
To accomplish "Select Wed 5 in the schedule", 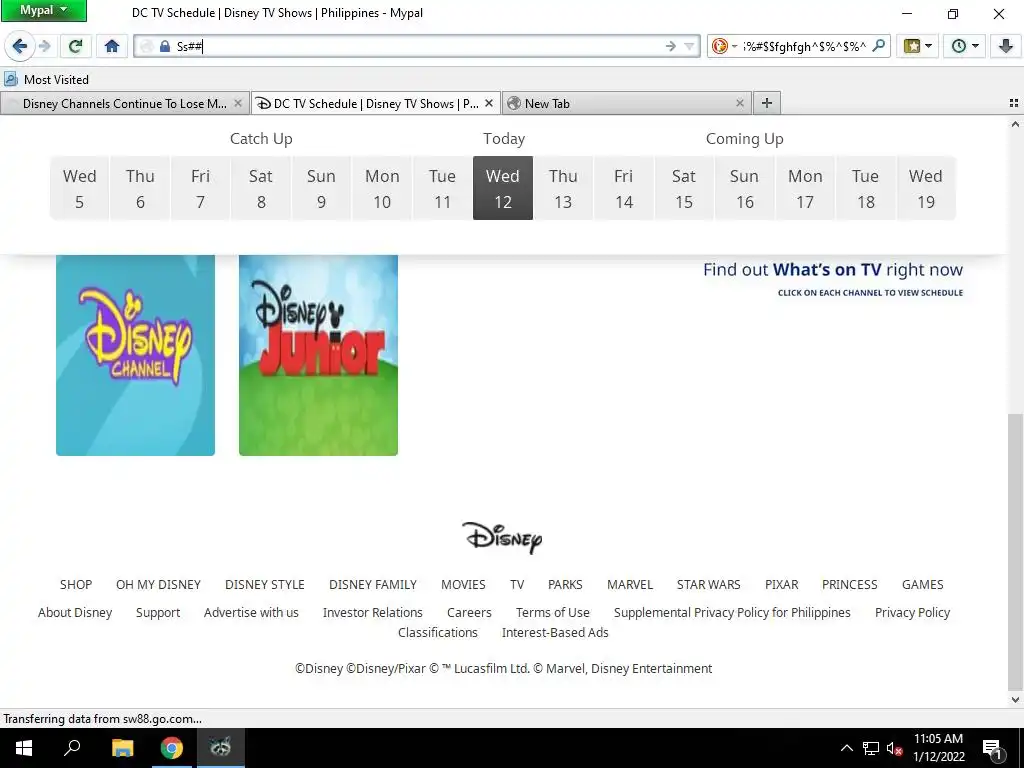I will (80, 188).
